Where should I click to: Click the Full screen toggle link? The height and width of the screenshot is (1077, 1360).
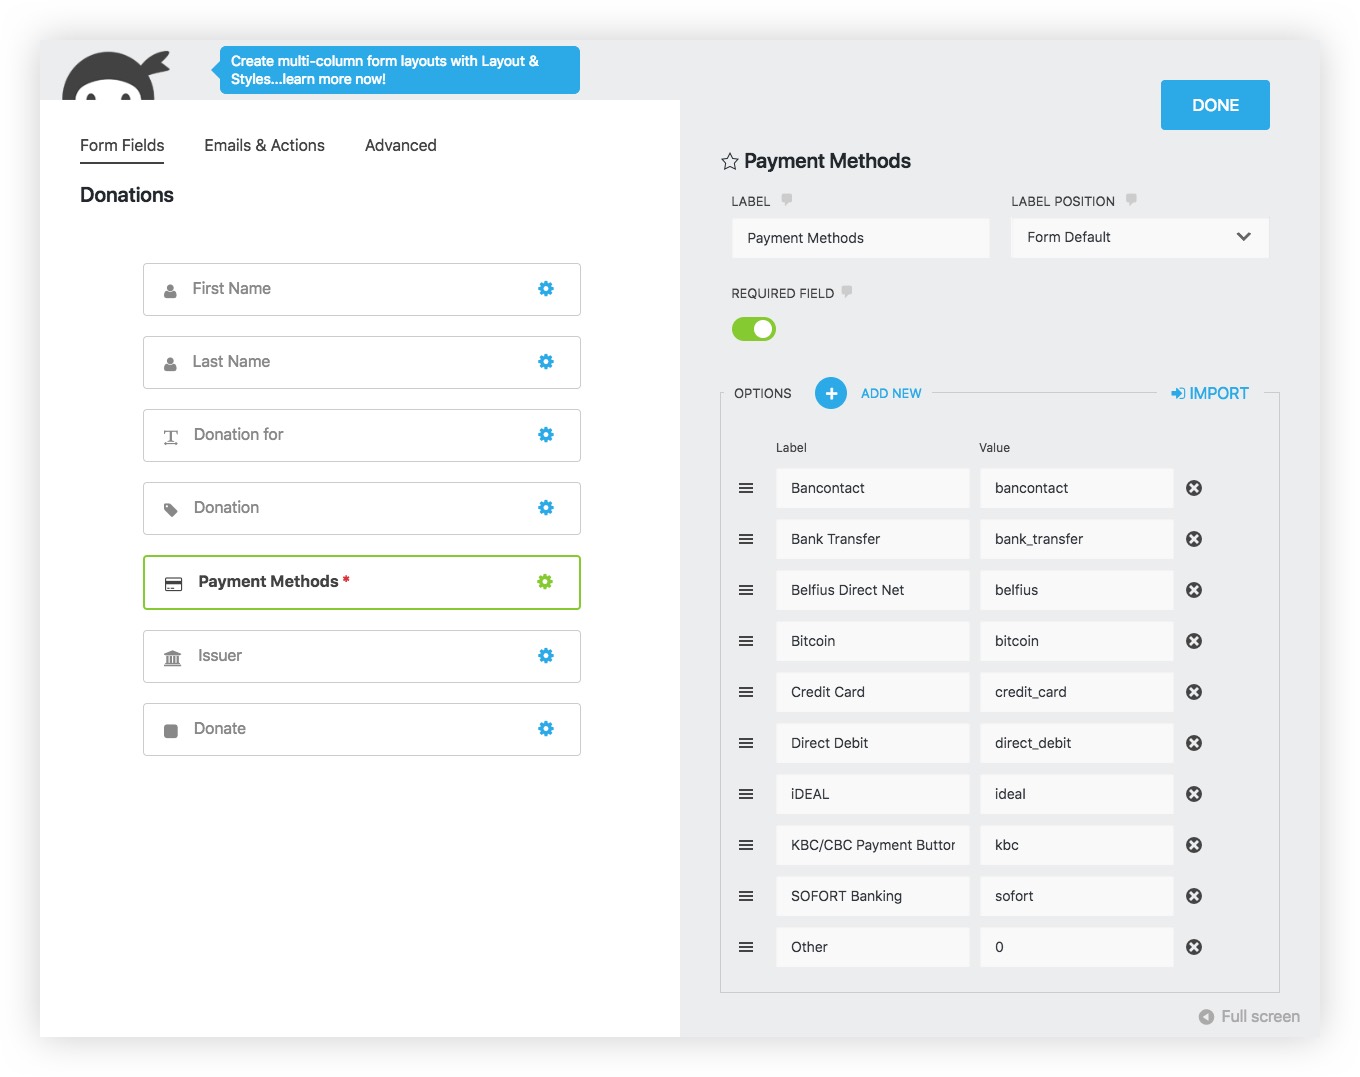coord(1249,1016)
